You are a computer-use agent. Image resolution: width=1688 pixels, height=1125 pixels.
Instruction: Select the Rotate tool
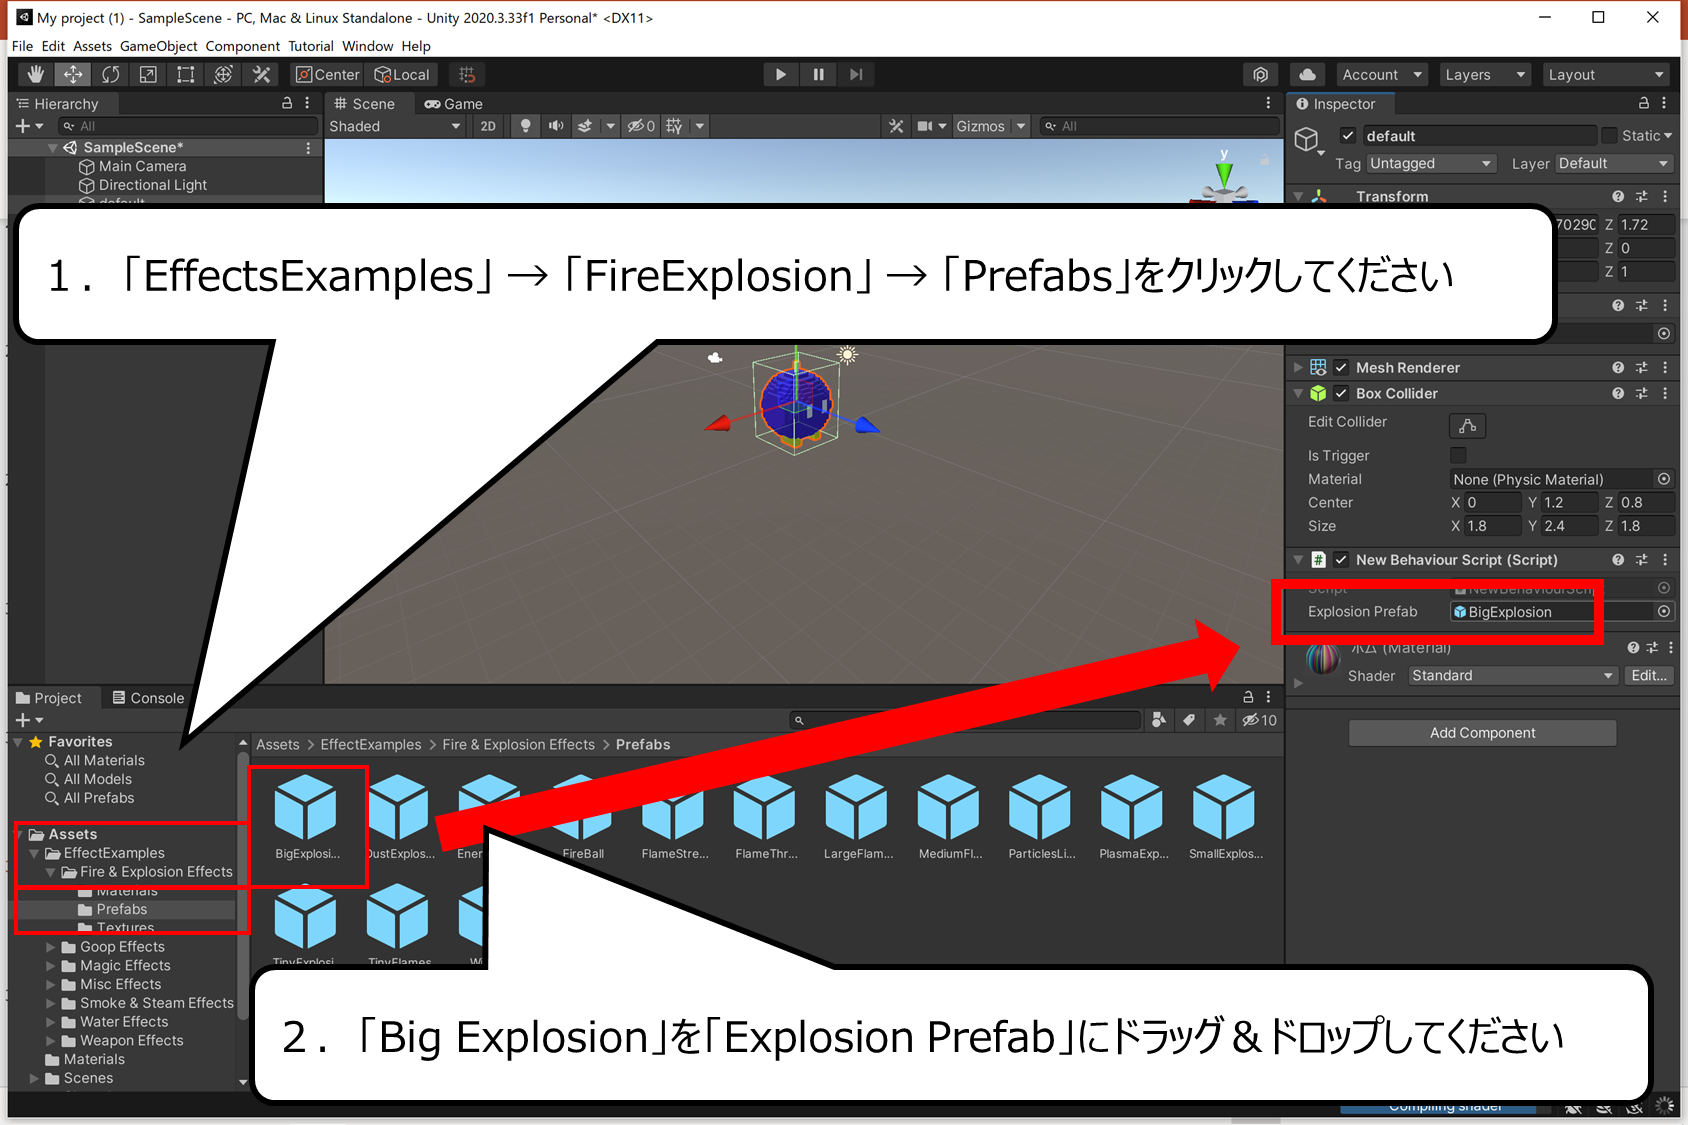pyautogui.click(x=111, y=74)
